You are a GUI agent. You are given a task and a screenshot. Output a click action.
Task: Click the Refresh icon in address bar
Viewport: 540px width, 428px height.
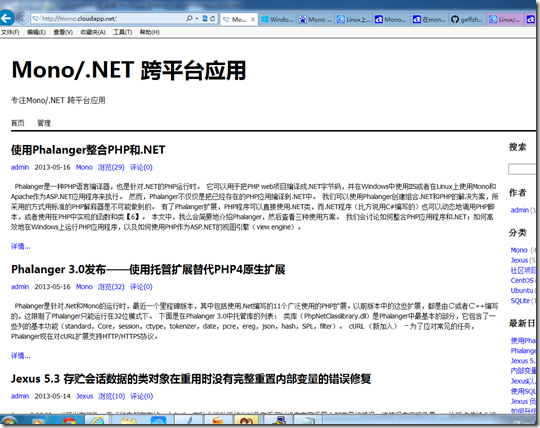pos(212,19)
